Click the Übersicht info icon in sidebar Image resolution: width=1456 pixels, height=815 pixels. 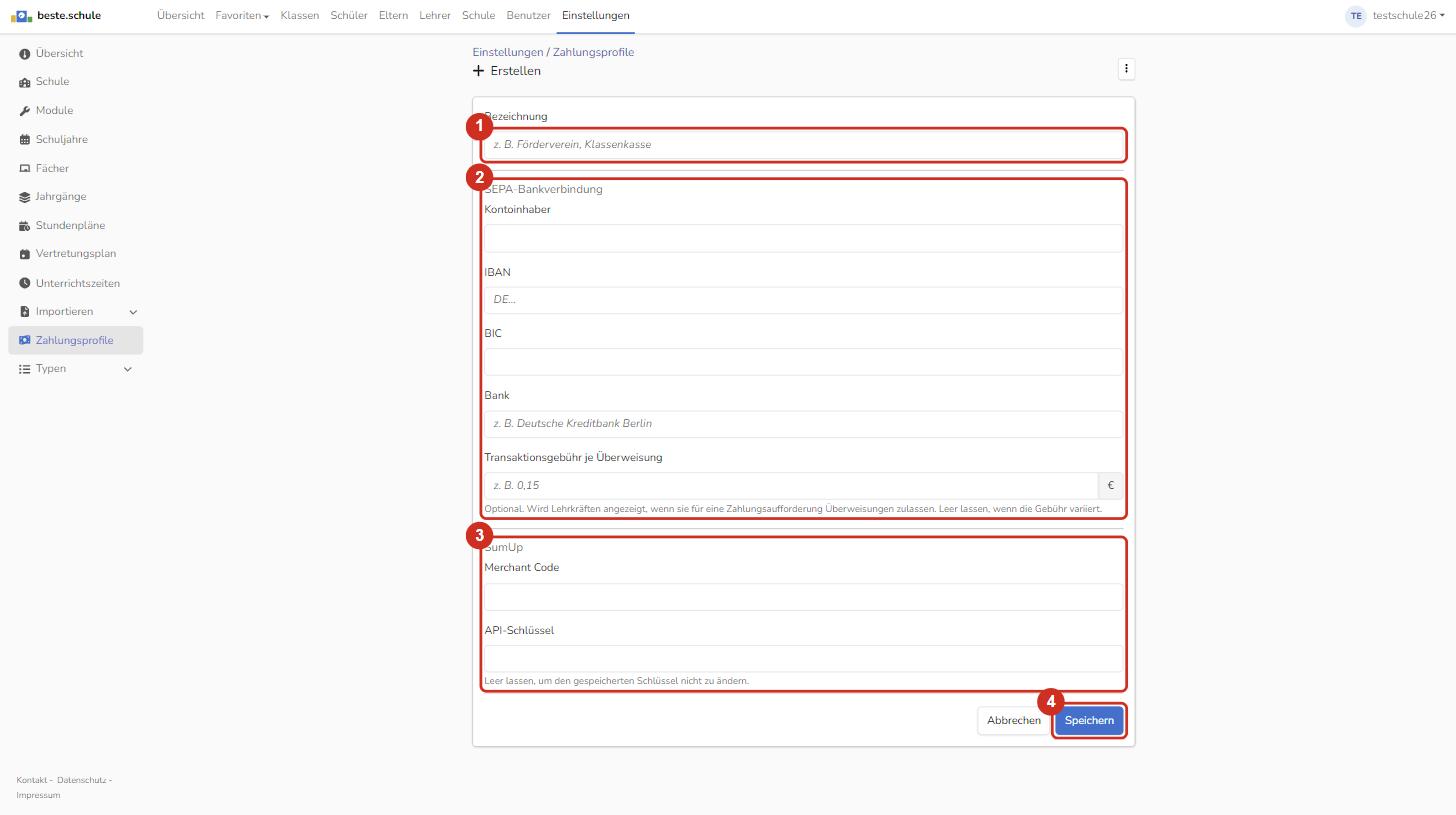point(25,54)
